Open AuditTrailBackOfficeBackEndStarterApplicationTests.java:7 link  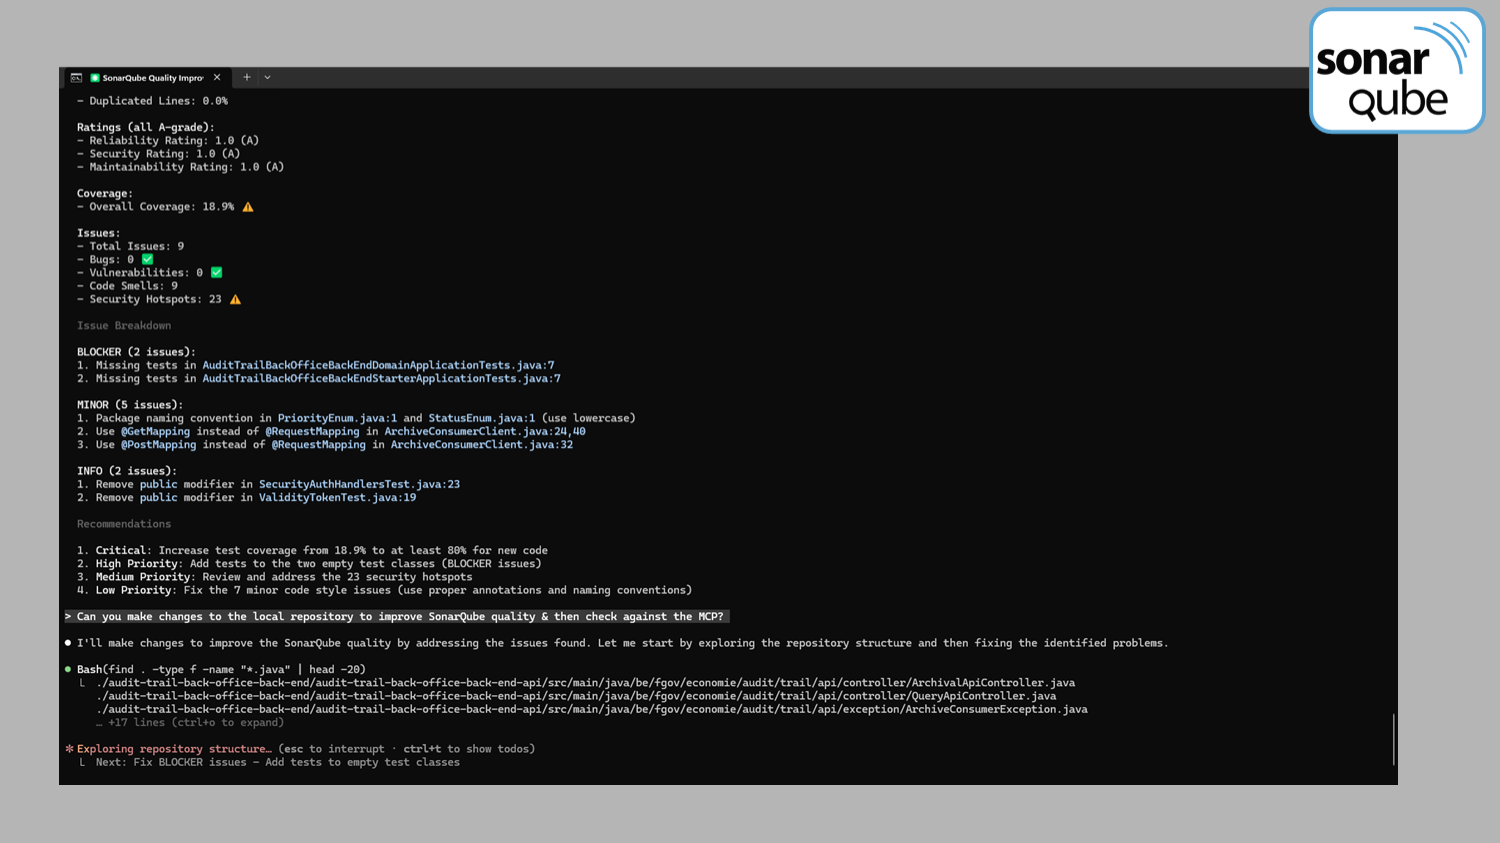point(381,378)
